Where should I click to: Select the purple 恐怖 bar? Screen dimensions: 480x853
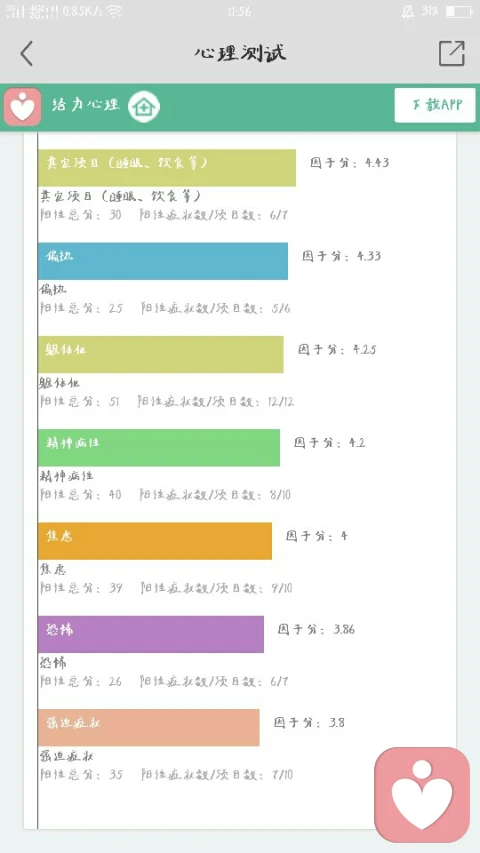click(151, 634)
